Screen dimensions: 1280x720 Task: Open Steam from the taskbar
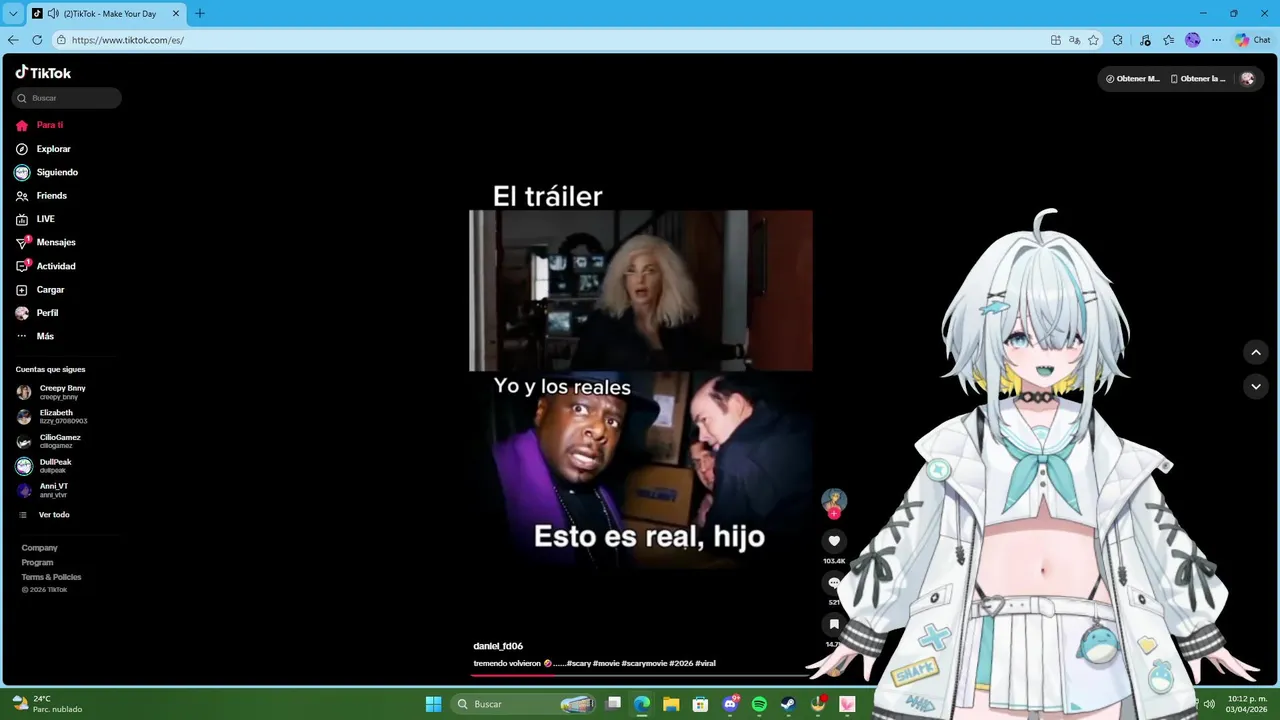pos(788,704)
